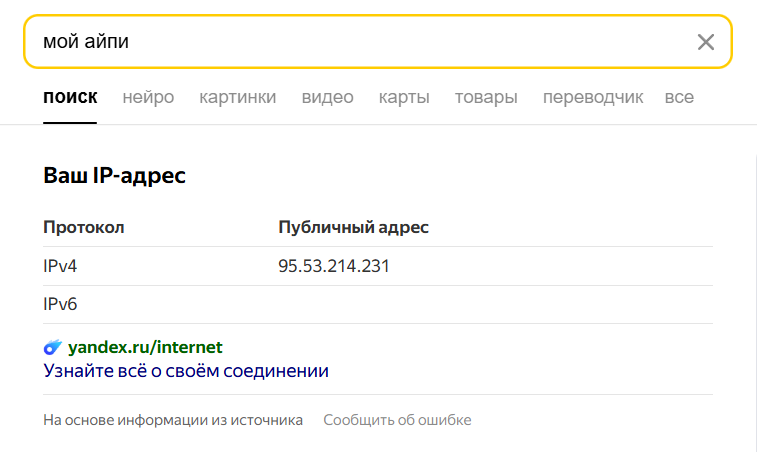Click the Yandex Internet comet icon
Image resolution: width=757 pixels, height=452 pixels.
click(x=53, y=348)
